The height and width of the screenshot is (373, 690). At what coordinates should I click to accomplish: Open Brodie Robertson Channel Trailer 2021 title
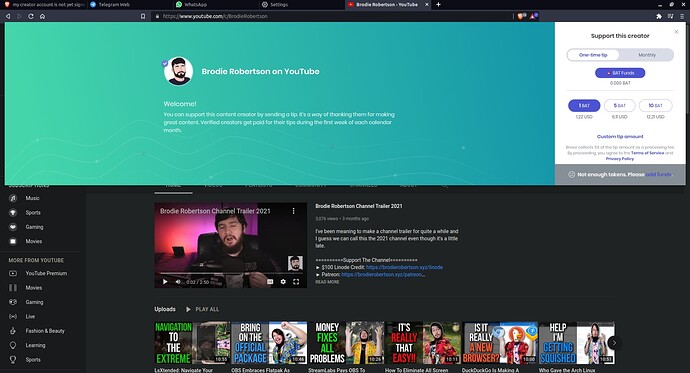coord(359,206)
